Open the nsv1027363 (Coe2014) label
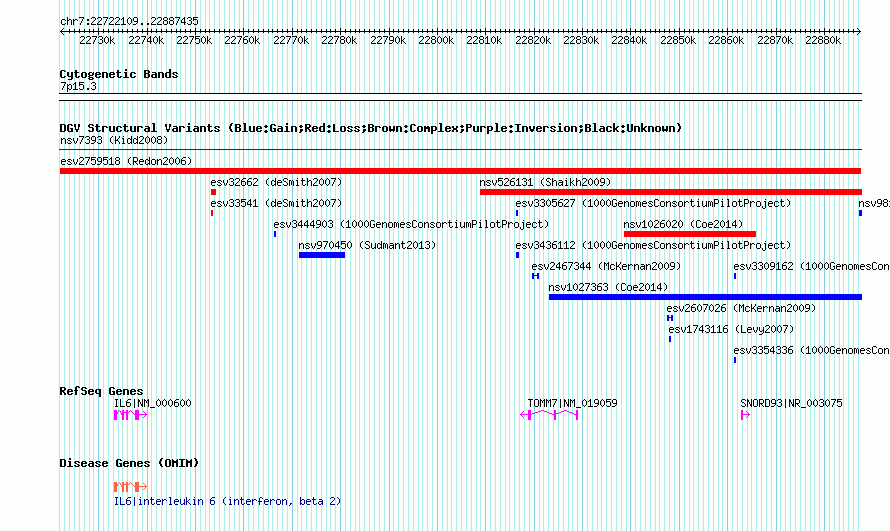Image resolution: width=890 pixels, height=531 pixels. tap(608, 287)
